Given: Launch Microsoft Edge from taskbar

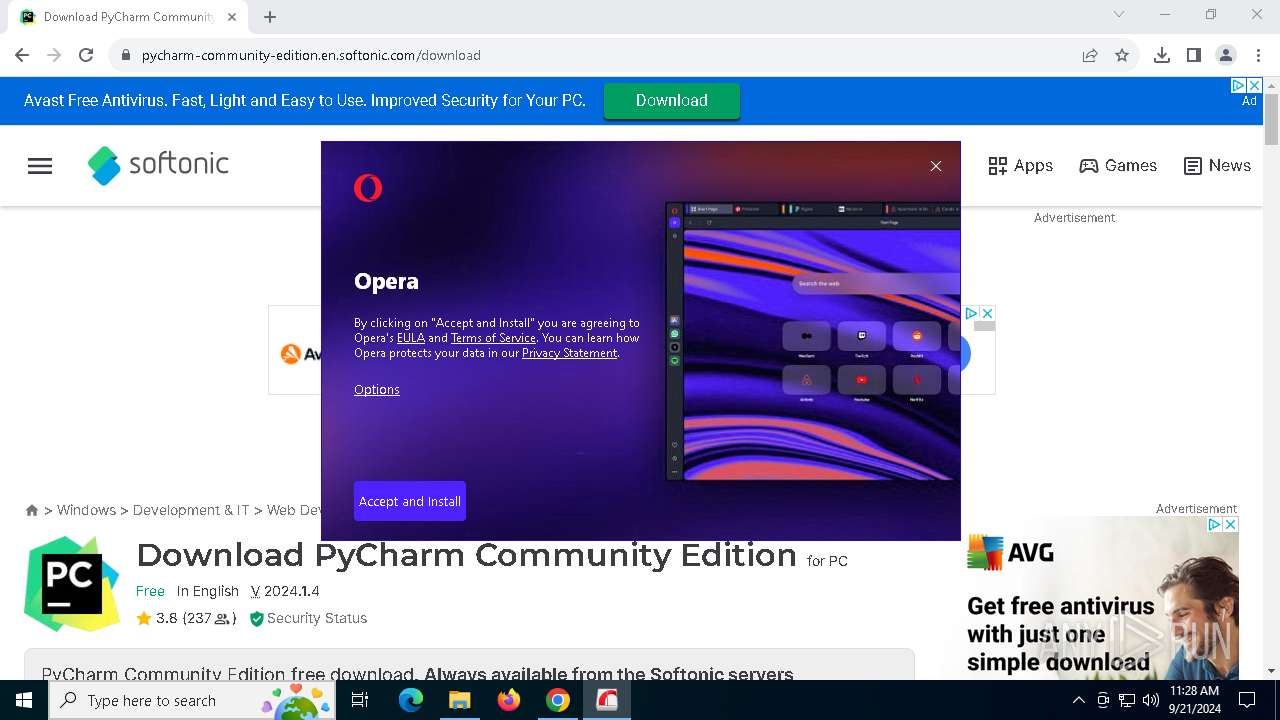Looking at the screenshot, I should click(411, 700).
